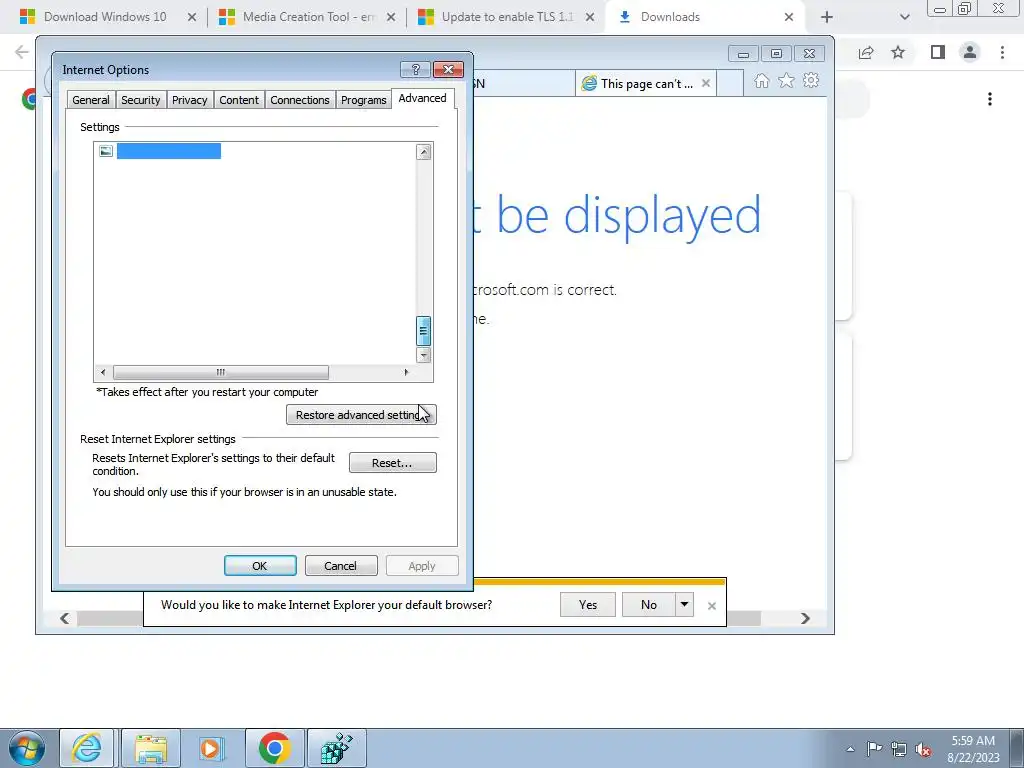1024x768 pixels.
Task: Click the Restore advanced settings button
Action: (361, 415)
